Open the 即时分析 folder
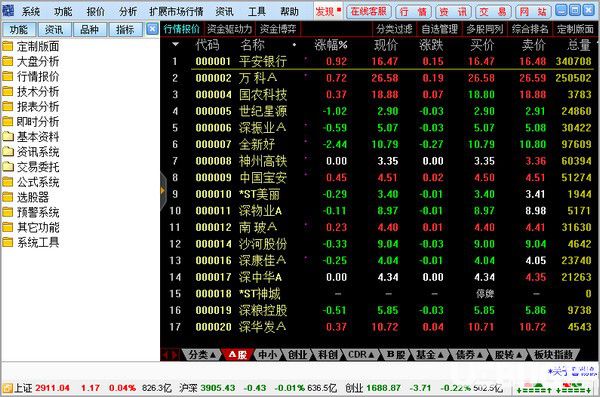600x397 pixels. [x=31, y=122]
